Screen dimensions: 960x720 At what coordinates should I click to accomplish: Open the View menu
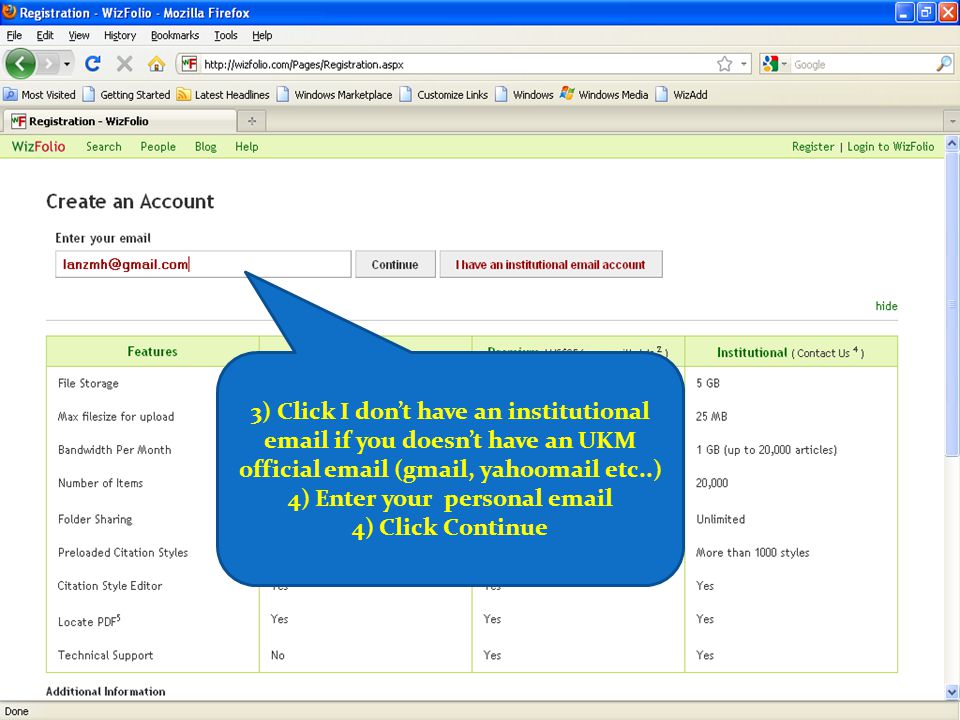79,36
